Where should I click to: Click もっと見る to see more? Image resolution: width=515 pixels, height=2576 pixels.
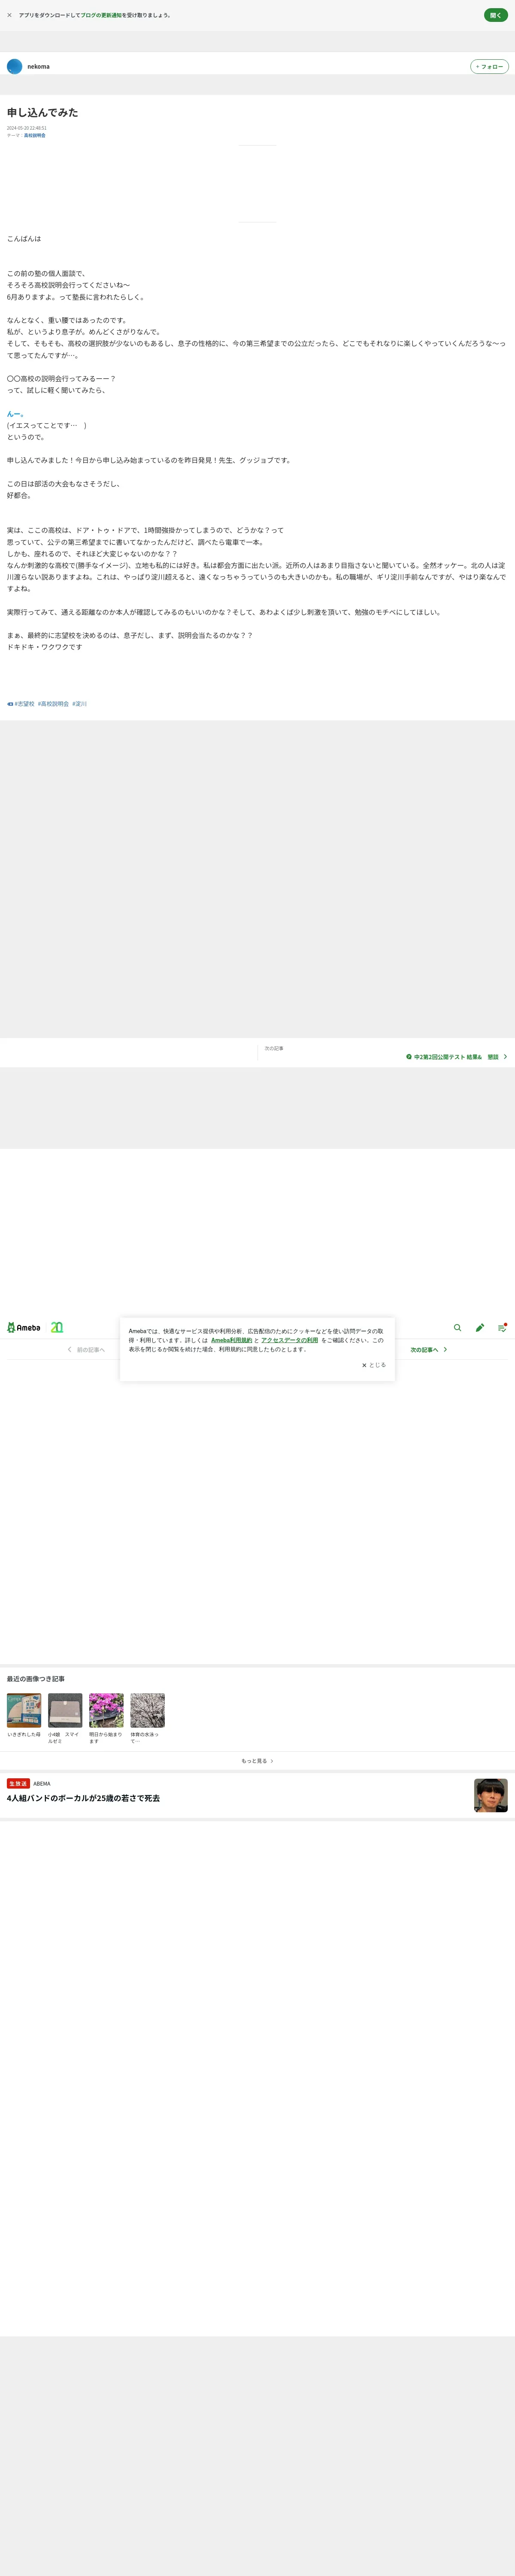(x=257, y=1761)
